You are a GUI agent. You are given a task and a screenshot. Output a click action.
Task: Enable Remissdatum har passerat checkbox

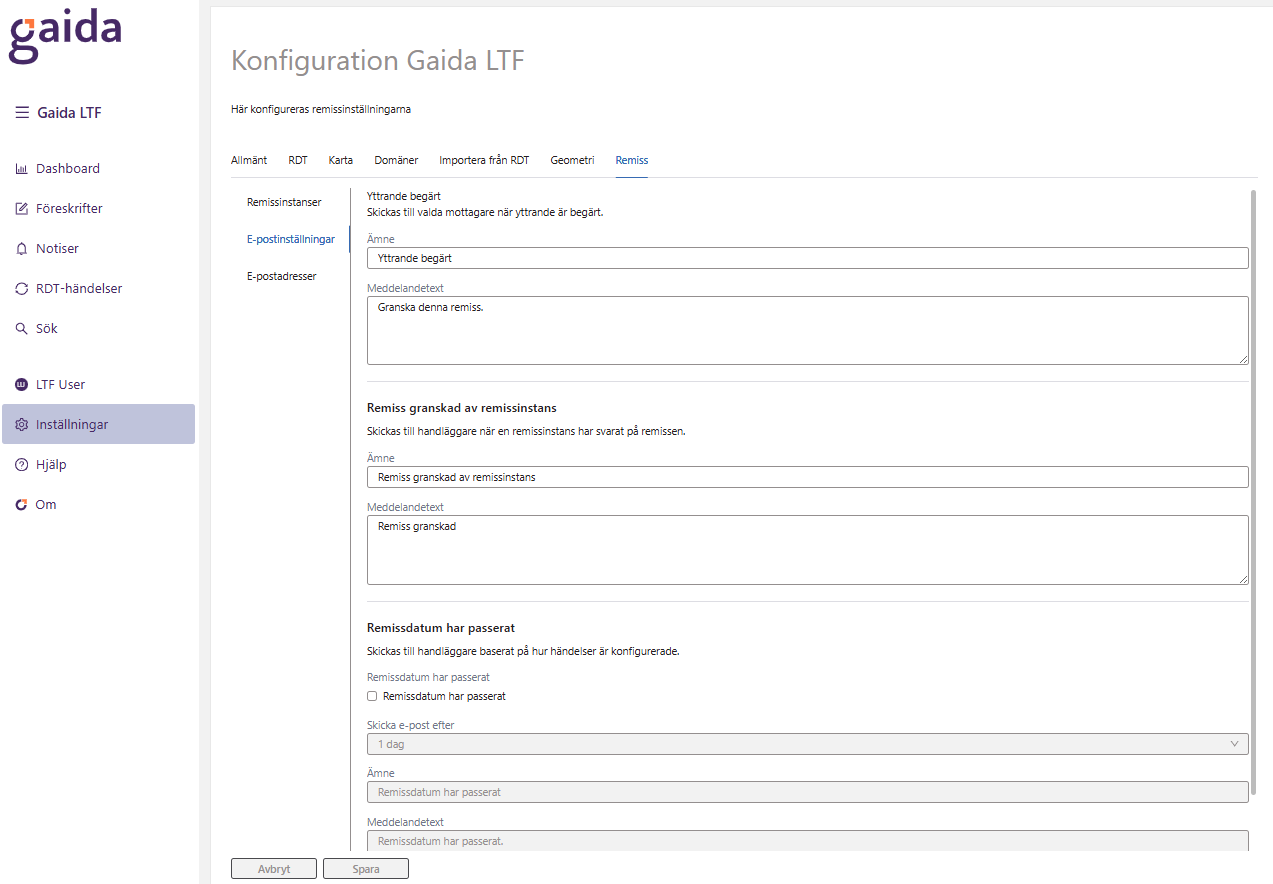click(x=372, y=696)
